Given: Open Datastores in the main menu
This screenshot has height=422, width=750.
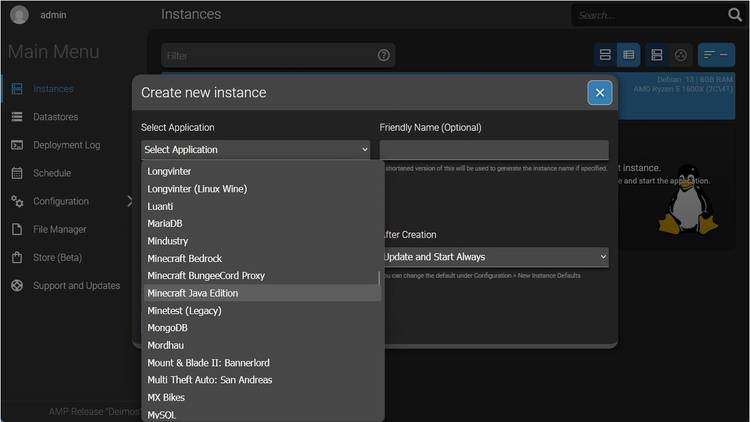Looking at the screenshot, I should pyautogui.click(x=55, y=117).
